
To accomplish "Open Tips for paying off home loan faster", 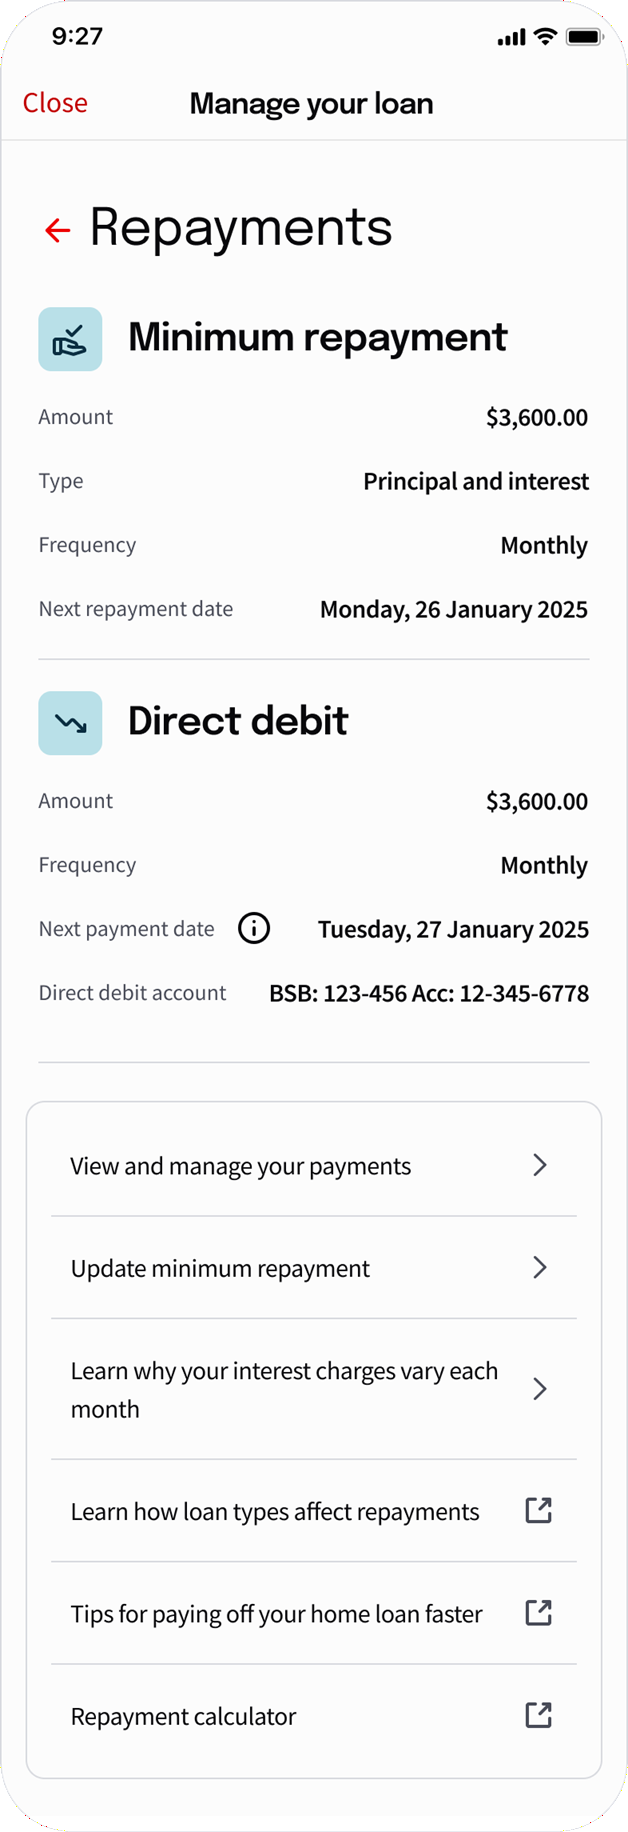I will click(276, 1614).
